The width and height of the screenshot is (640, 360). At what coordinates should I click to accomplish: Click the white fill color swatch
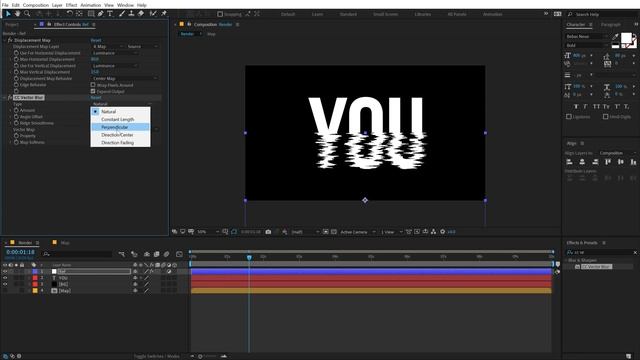pyautogui.click(x=626, y=38)
